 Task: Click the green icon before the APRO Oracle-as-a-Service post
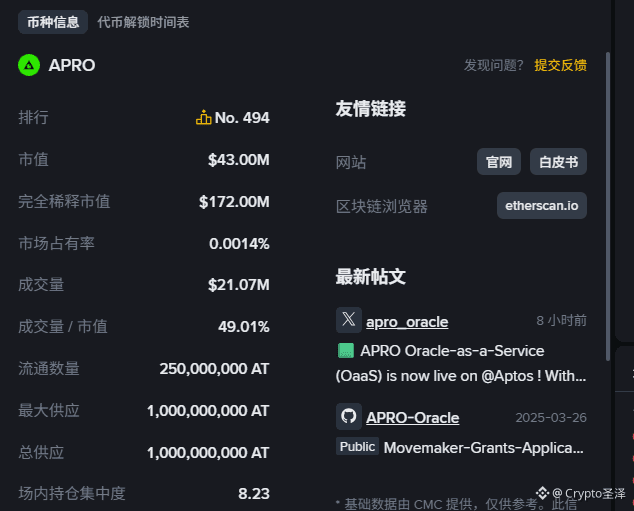(346, 351)
